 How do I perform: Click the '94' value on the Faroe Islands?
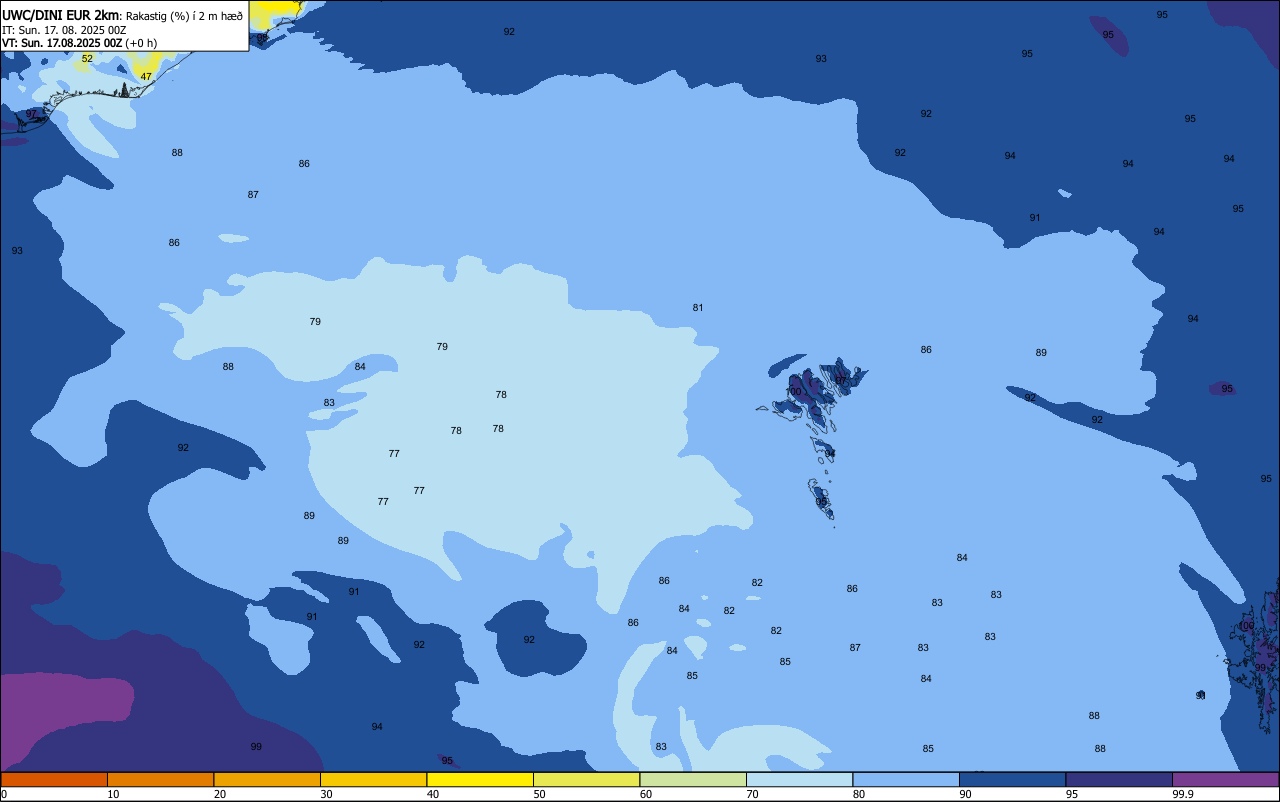830,454
